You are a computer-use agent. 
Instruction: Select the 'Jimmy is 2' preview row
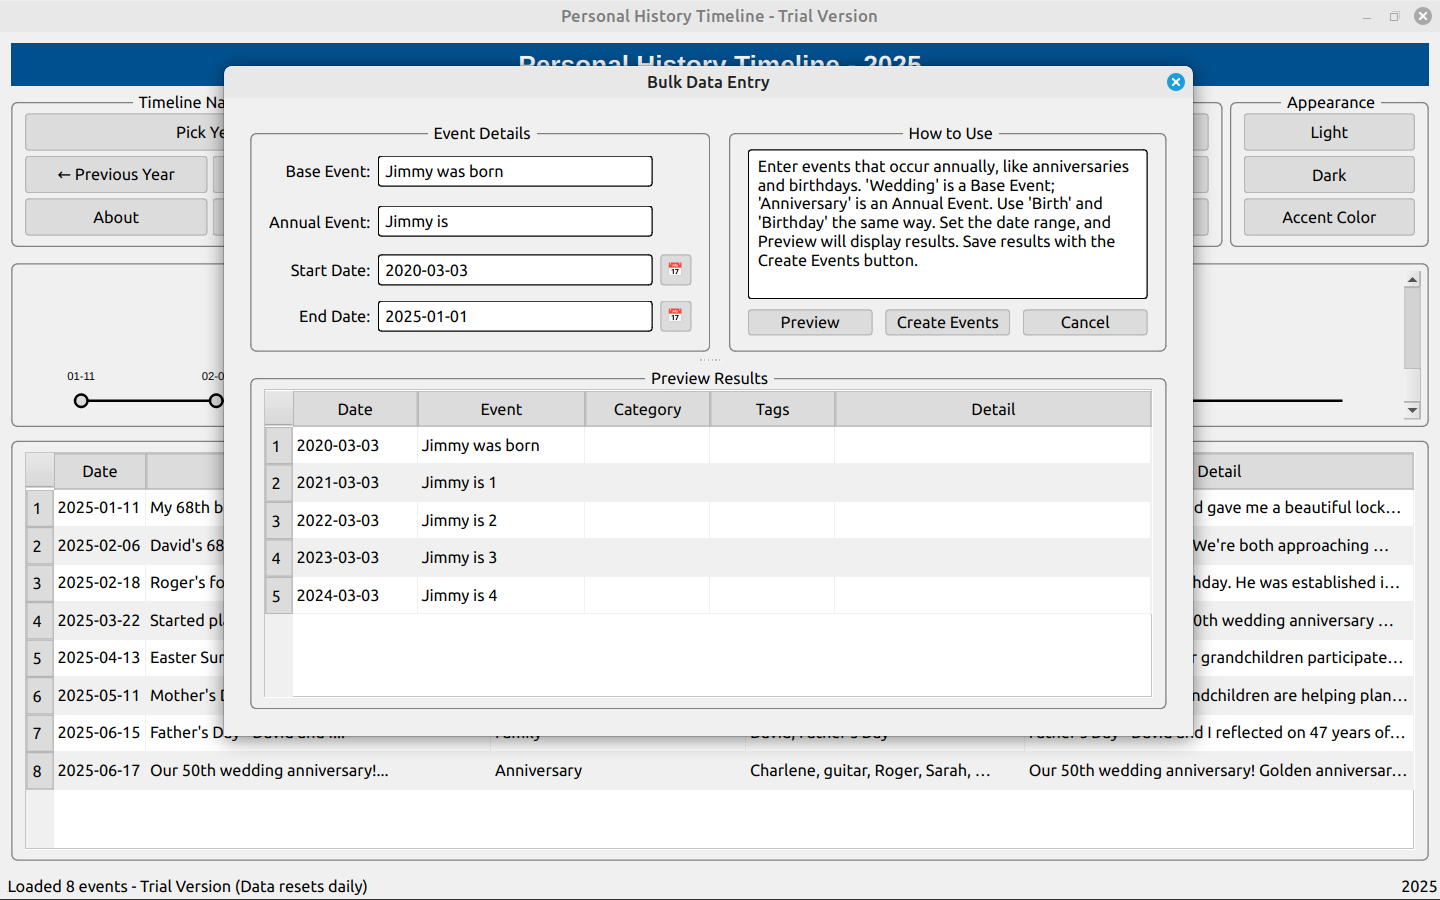tap(459, 520)
